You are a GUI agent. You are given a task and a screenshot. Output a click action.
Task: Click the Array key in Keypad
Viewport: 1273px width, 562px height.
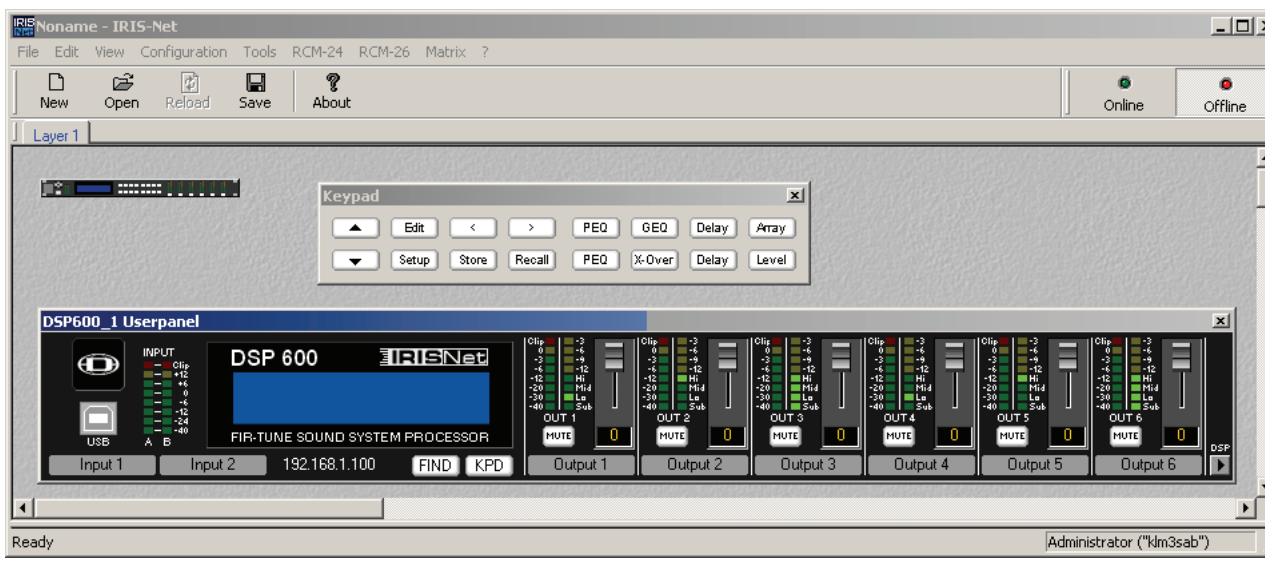click(770, 228)
